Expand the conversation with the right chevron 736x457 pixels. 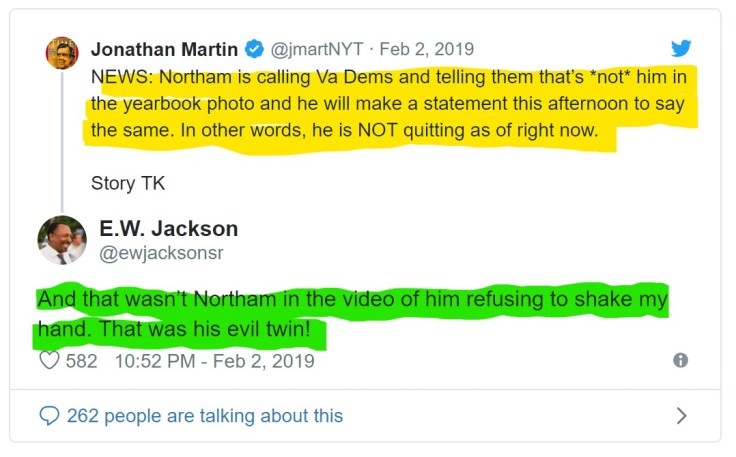(681, 415)
